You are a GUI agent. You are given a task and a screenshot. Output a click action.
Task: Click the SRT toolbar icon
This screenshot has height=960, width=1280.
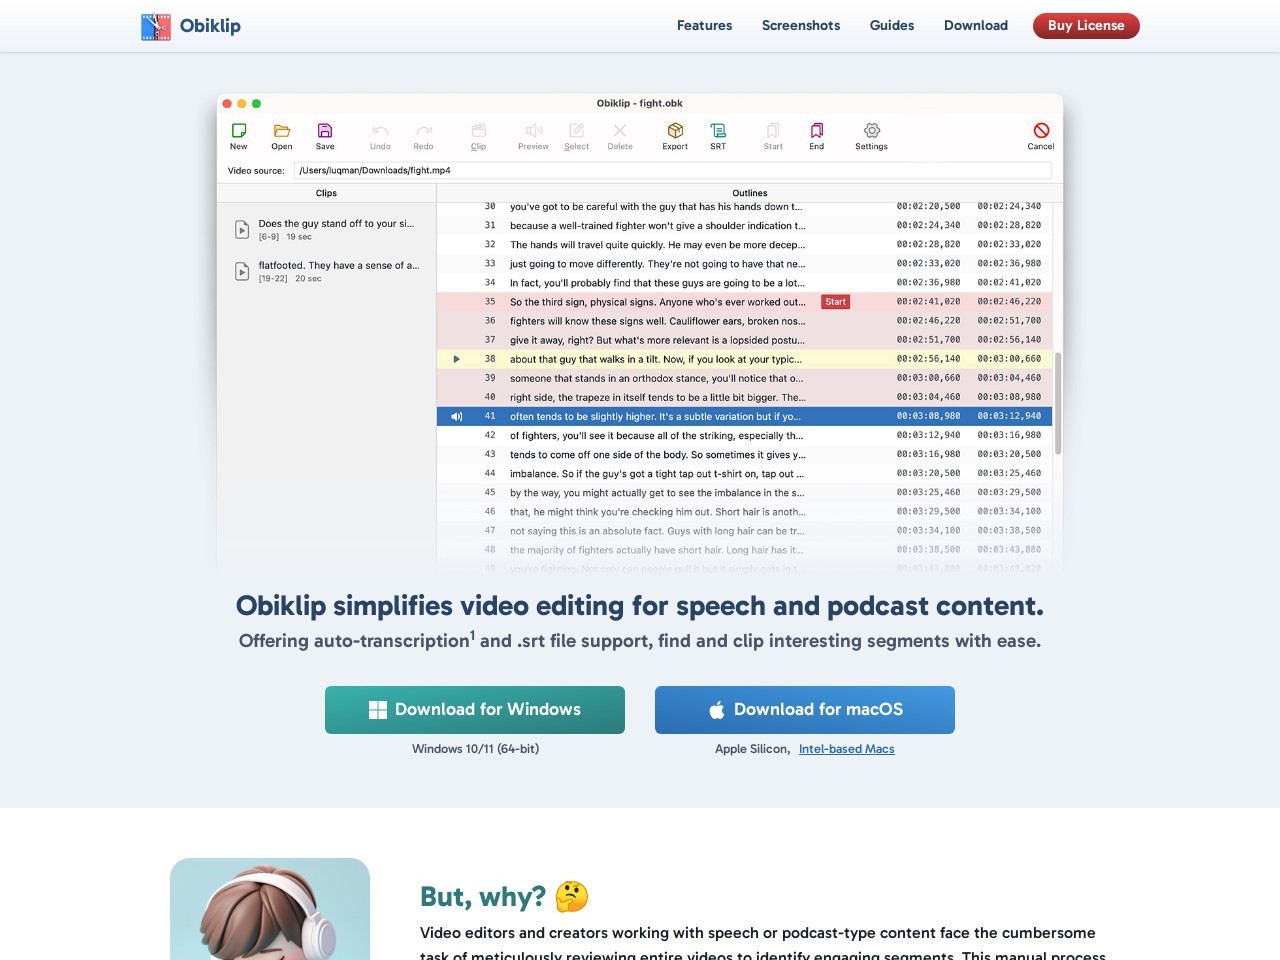718,131
